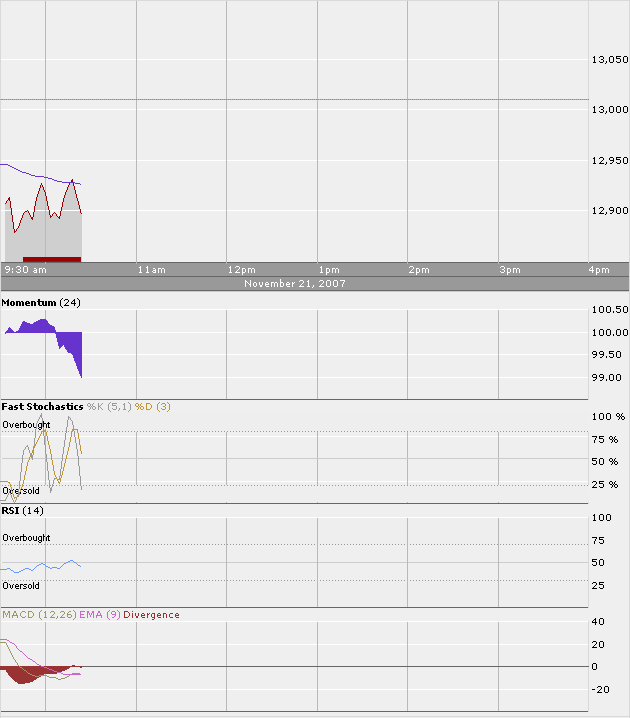
Task: Click the 3pm time label
Action: point(510,270)
